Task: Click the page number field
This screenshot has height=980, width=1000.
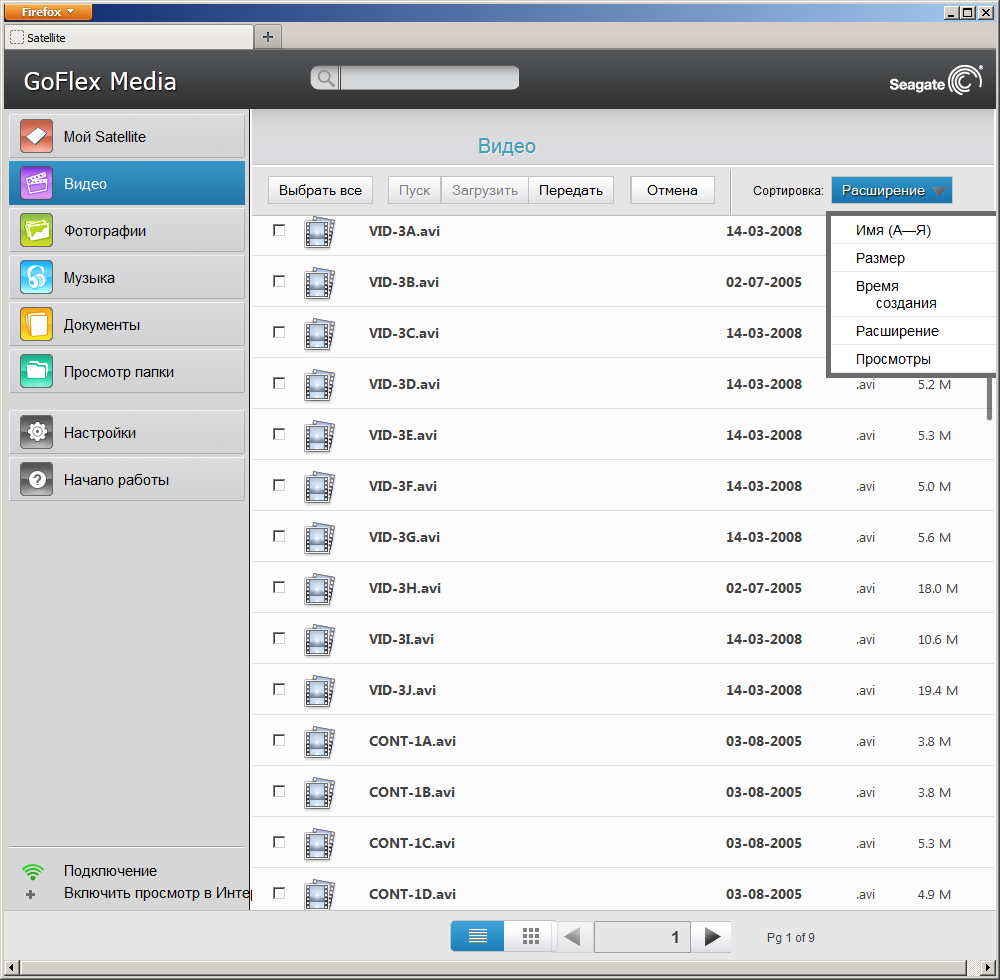Action: pyautogui.click(x=642, y=937)
